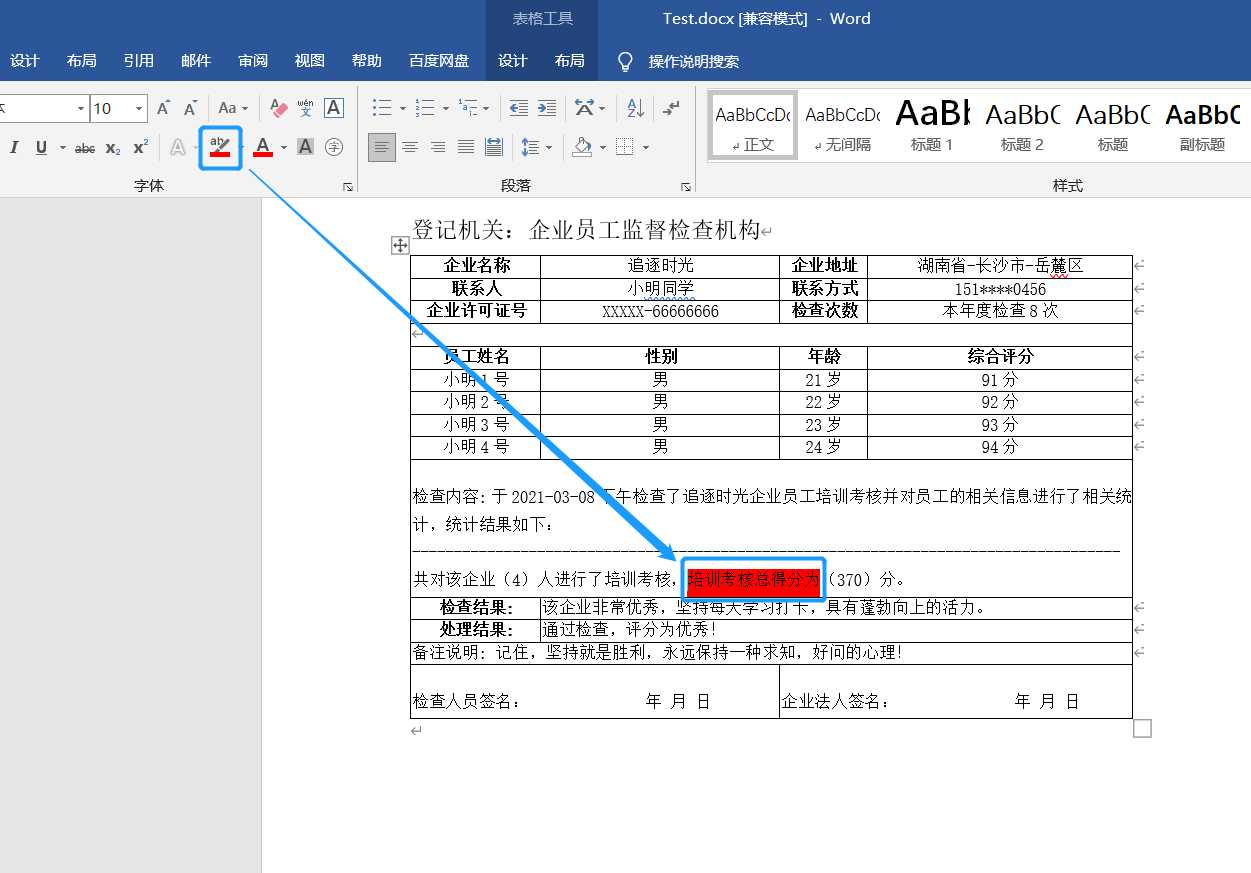Click the borders icon
The height and width of the screenshot is (873, 1251).
pos(625,148)
